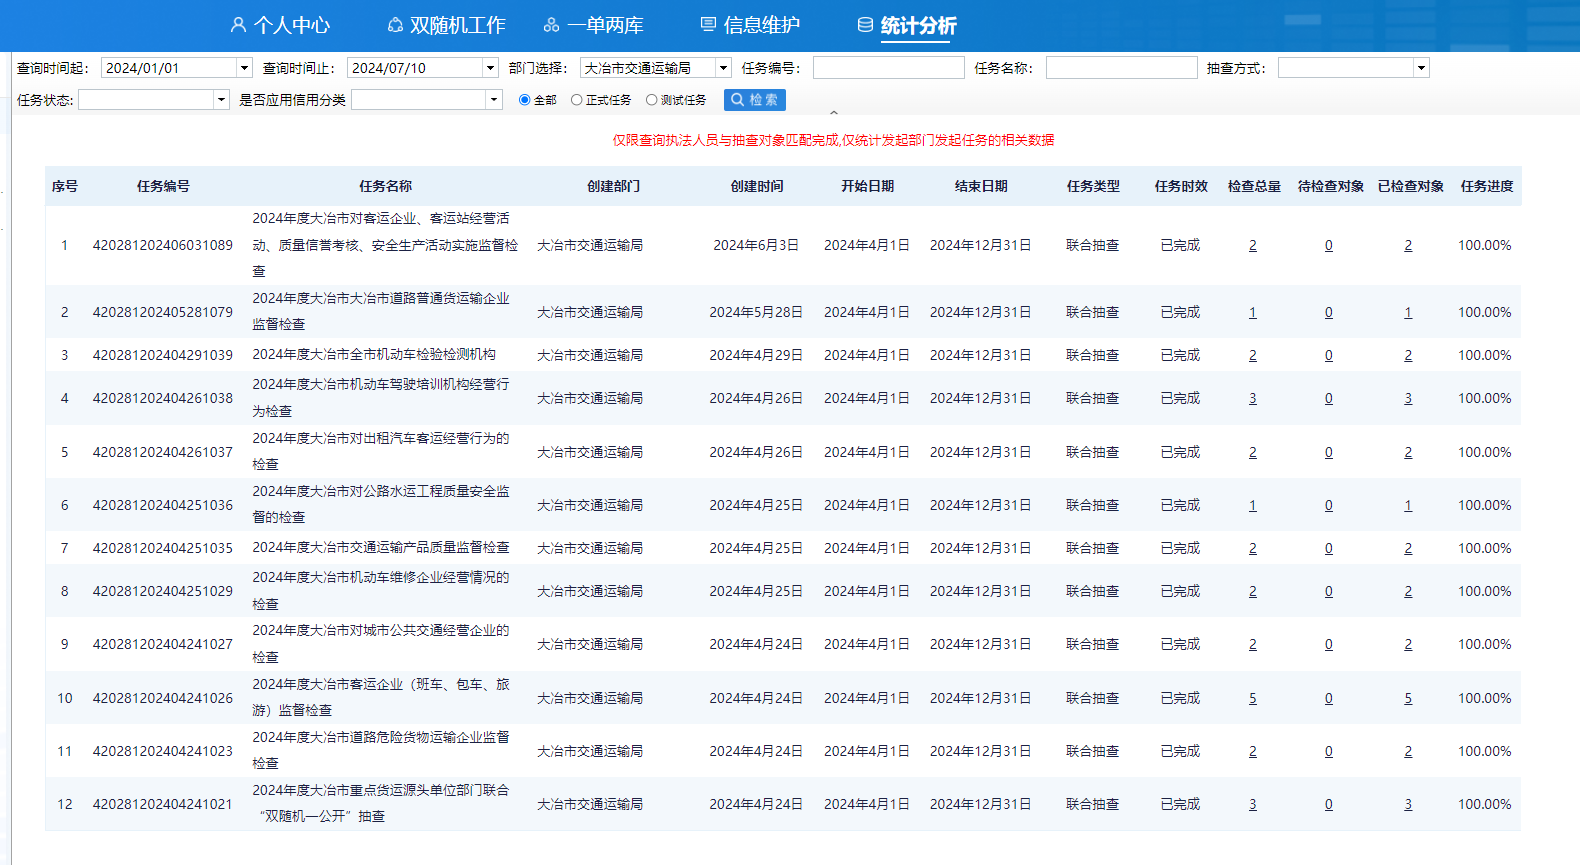The image size is (1580, 865).
Task: Select the 测试任务 radio button
Action: point(651,100)
